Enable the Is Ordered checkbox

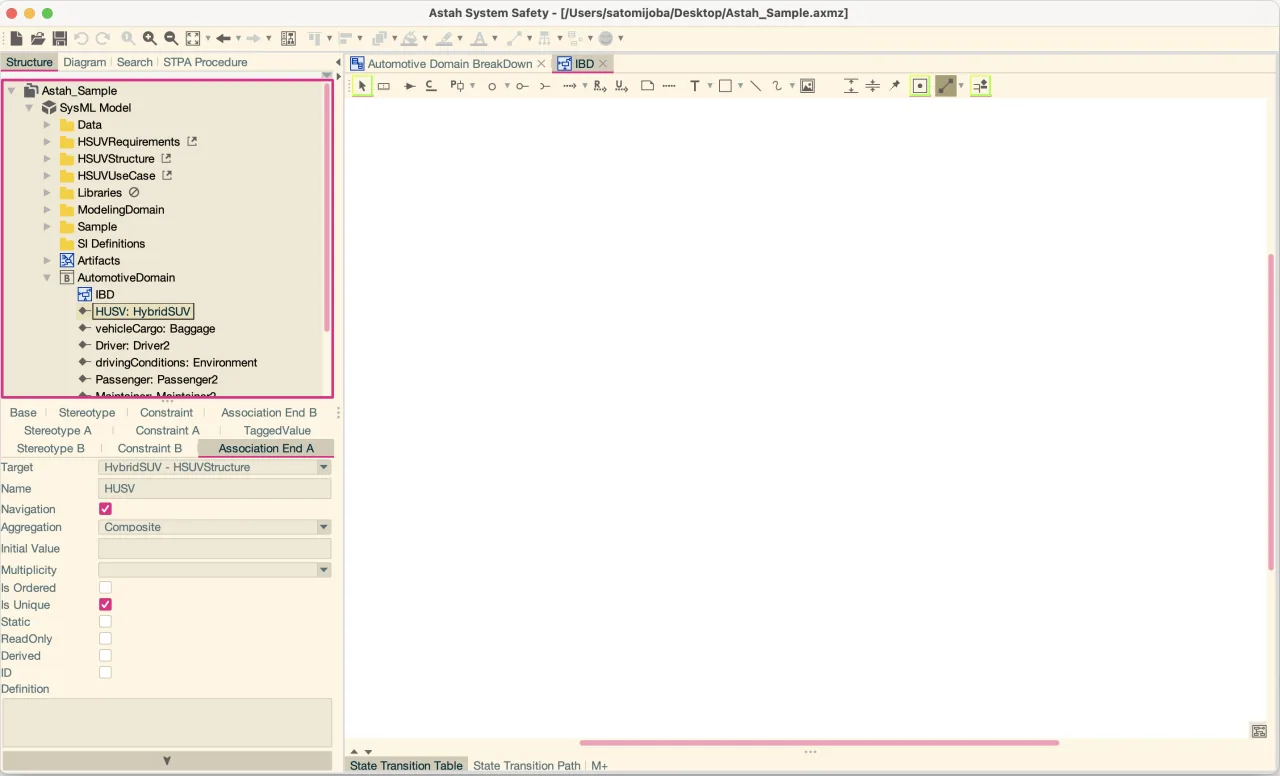[x=105, y=588]
